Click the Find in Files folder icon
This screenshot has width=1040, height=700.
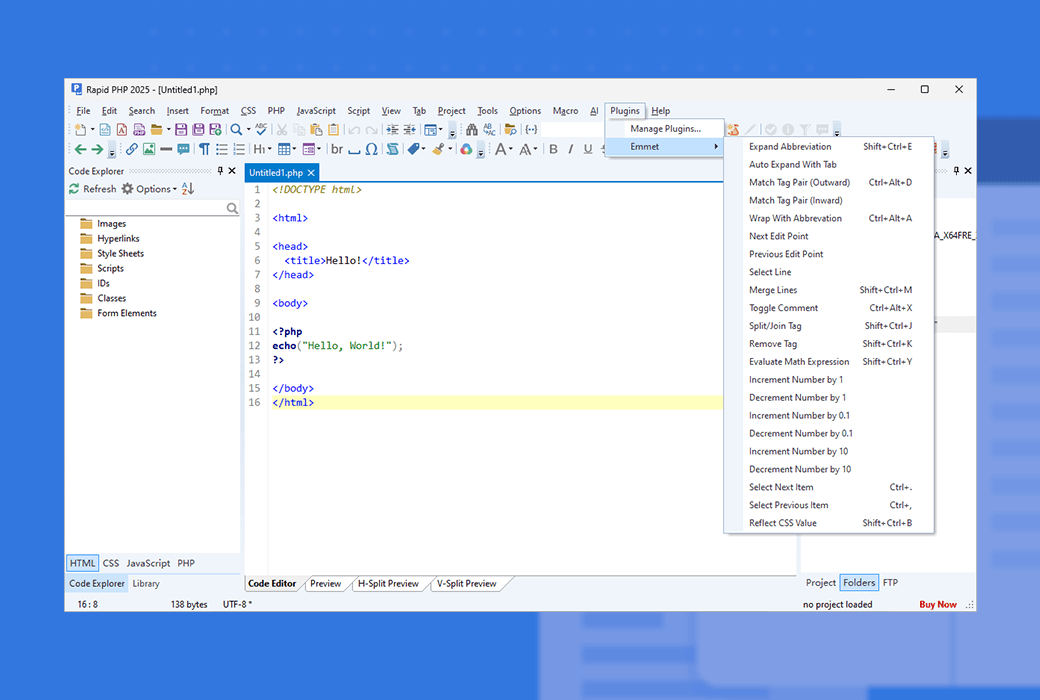click(x=510, y=129)
